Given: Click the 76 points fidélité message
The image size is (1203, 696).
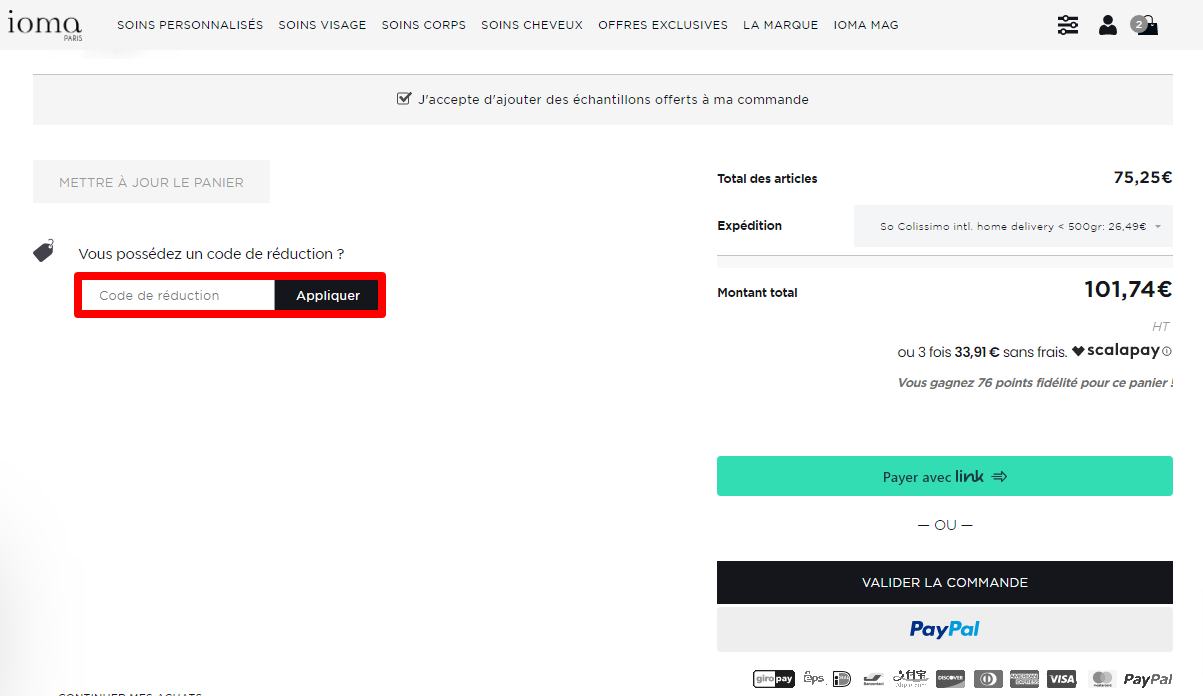Looking at the screenshot, I should [x=1035, y=383].
